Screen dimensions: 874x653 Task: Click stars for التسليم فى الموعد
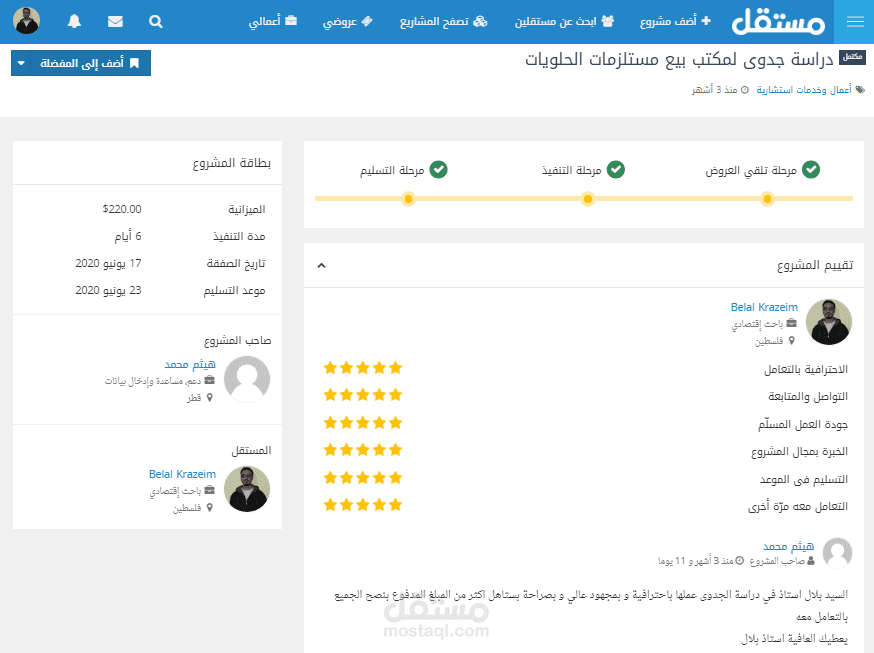tap(363, 477)
